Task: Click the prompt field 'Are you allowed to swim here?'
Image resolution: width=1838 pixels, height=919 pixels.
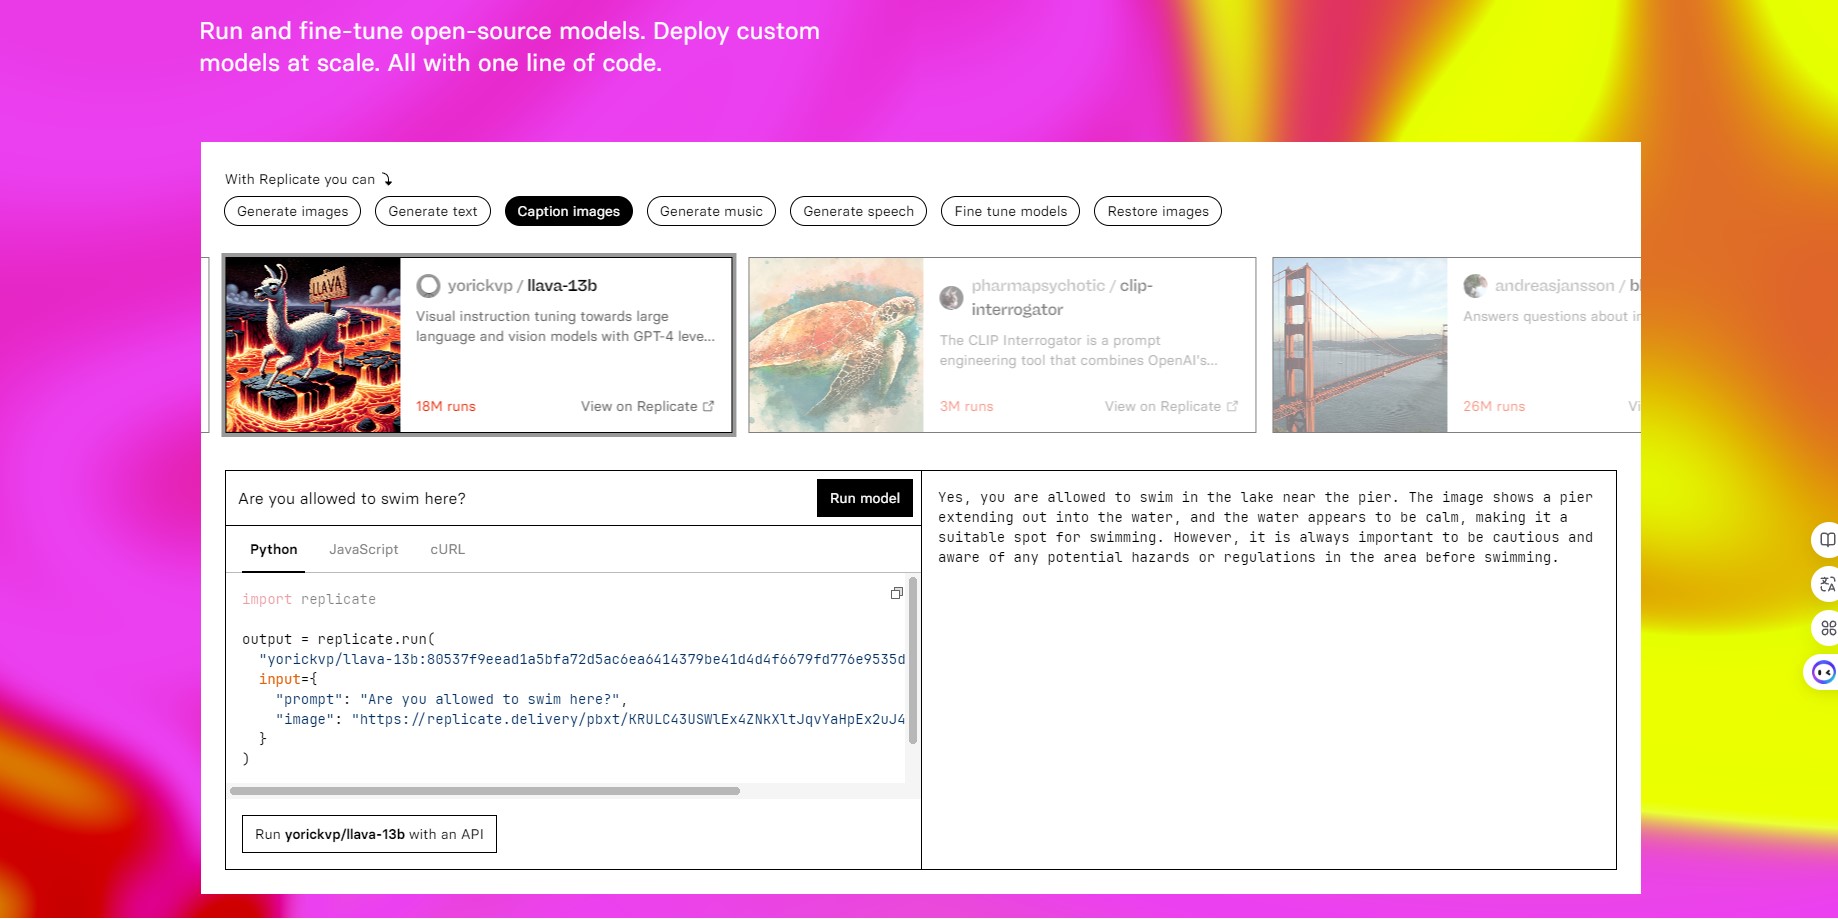Action: coord(521,498)
